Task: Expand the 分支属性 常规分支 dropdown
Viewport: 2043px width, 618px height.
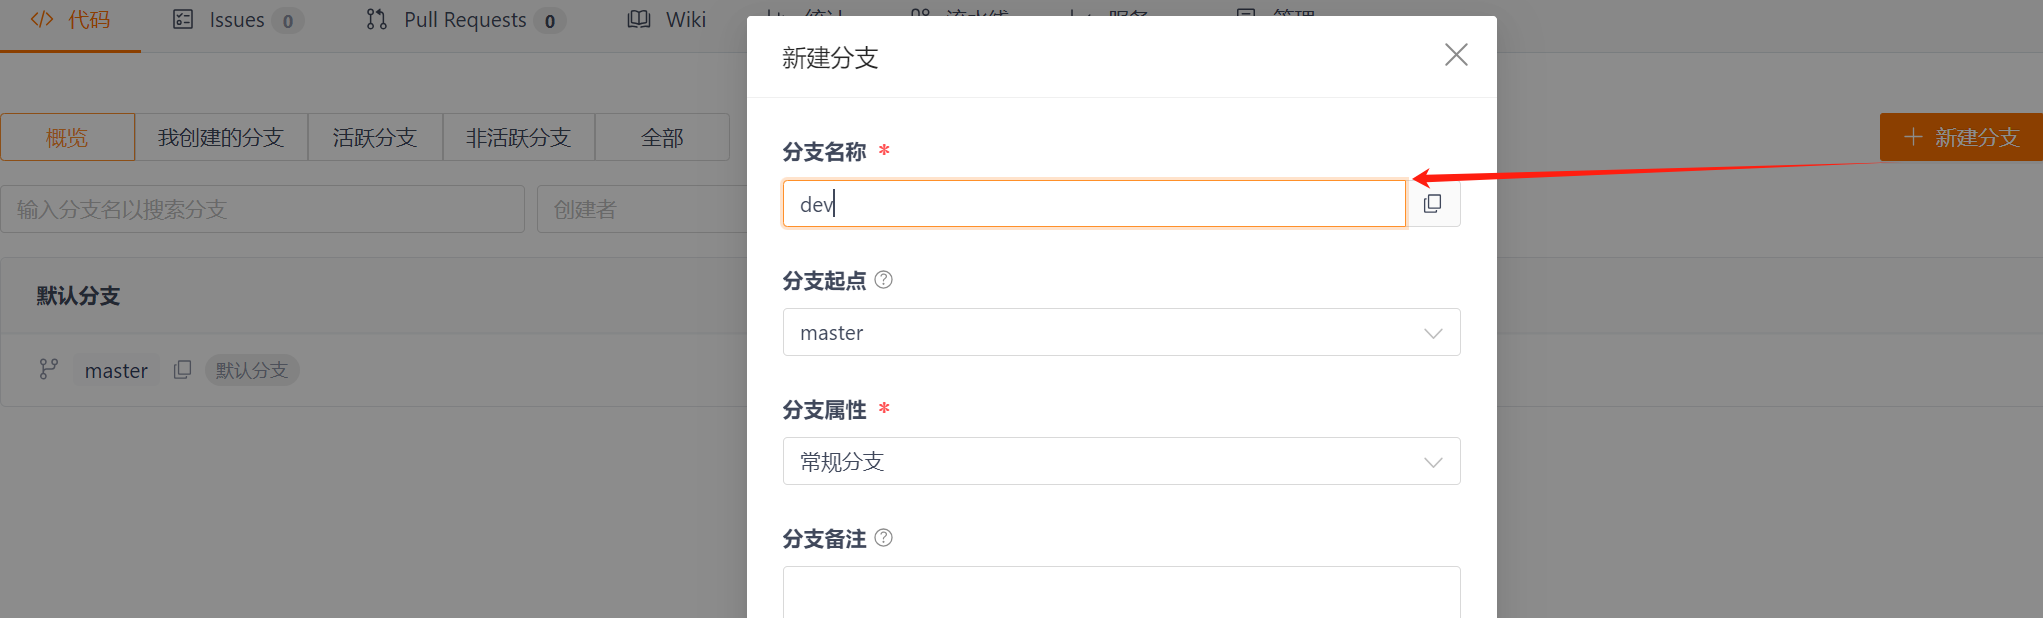Action: (1121, 461)
